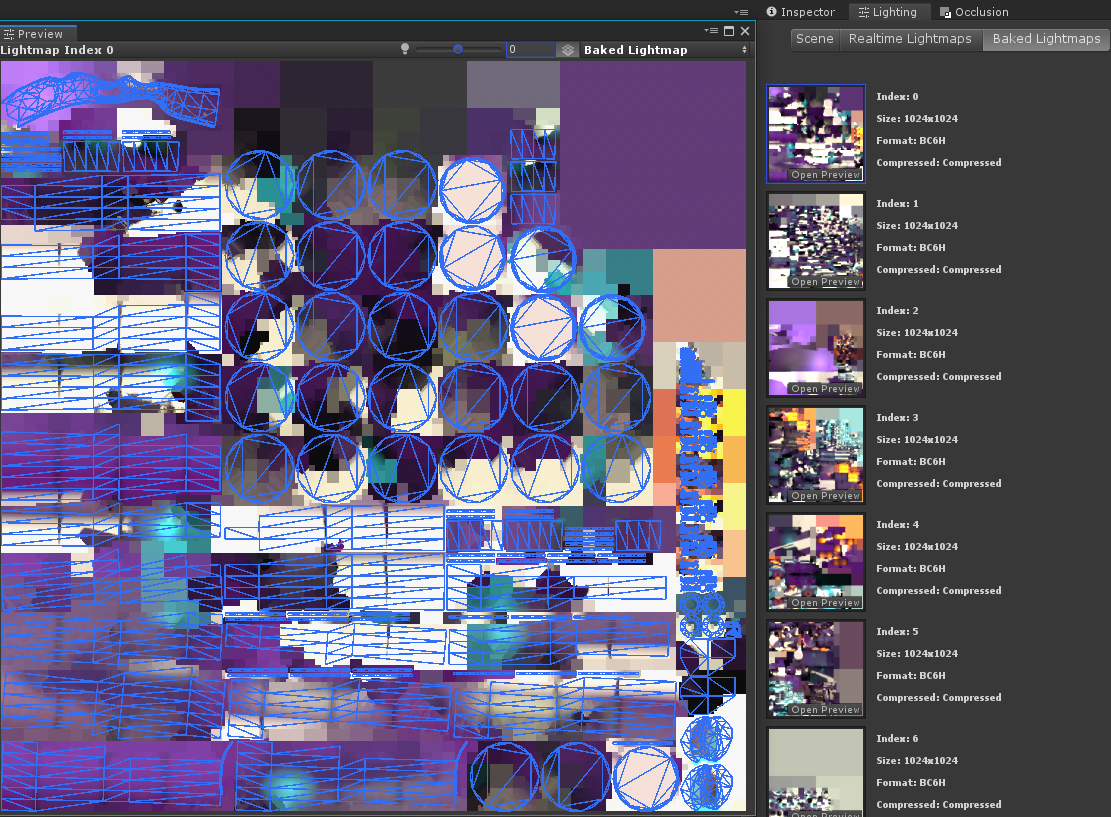Adjust the exposure slider in Preview header
Viewport: 1111px width, 817px height.
[458, 49]
